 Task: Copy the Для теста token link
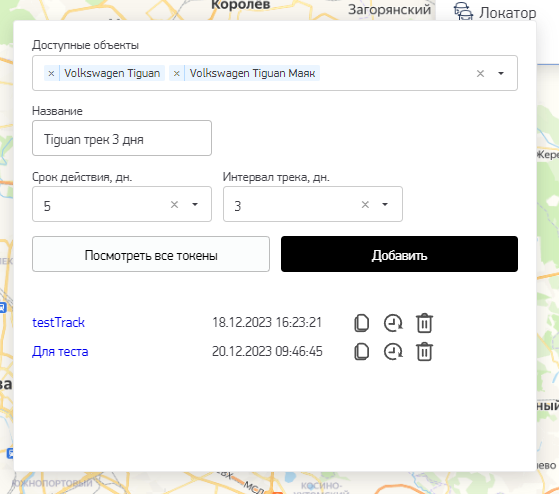361,352
